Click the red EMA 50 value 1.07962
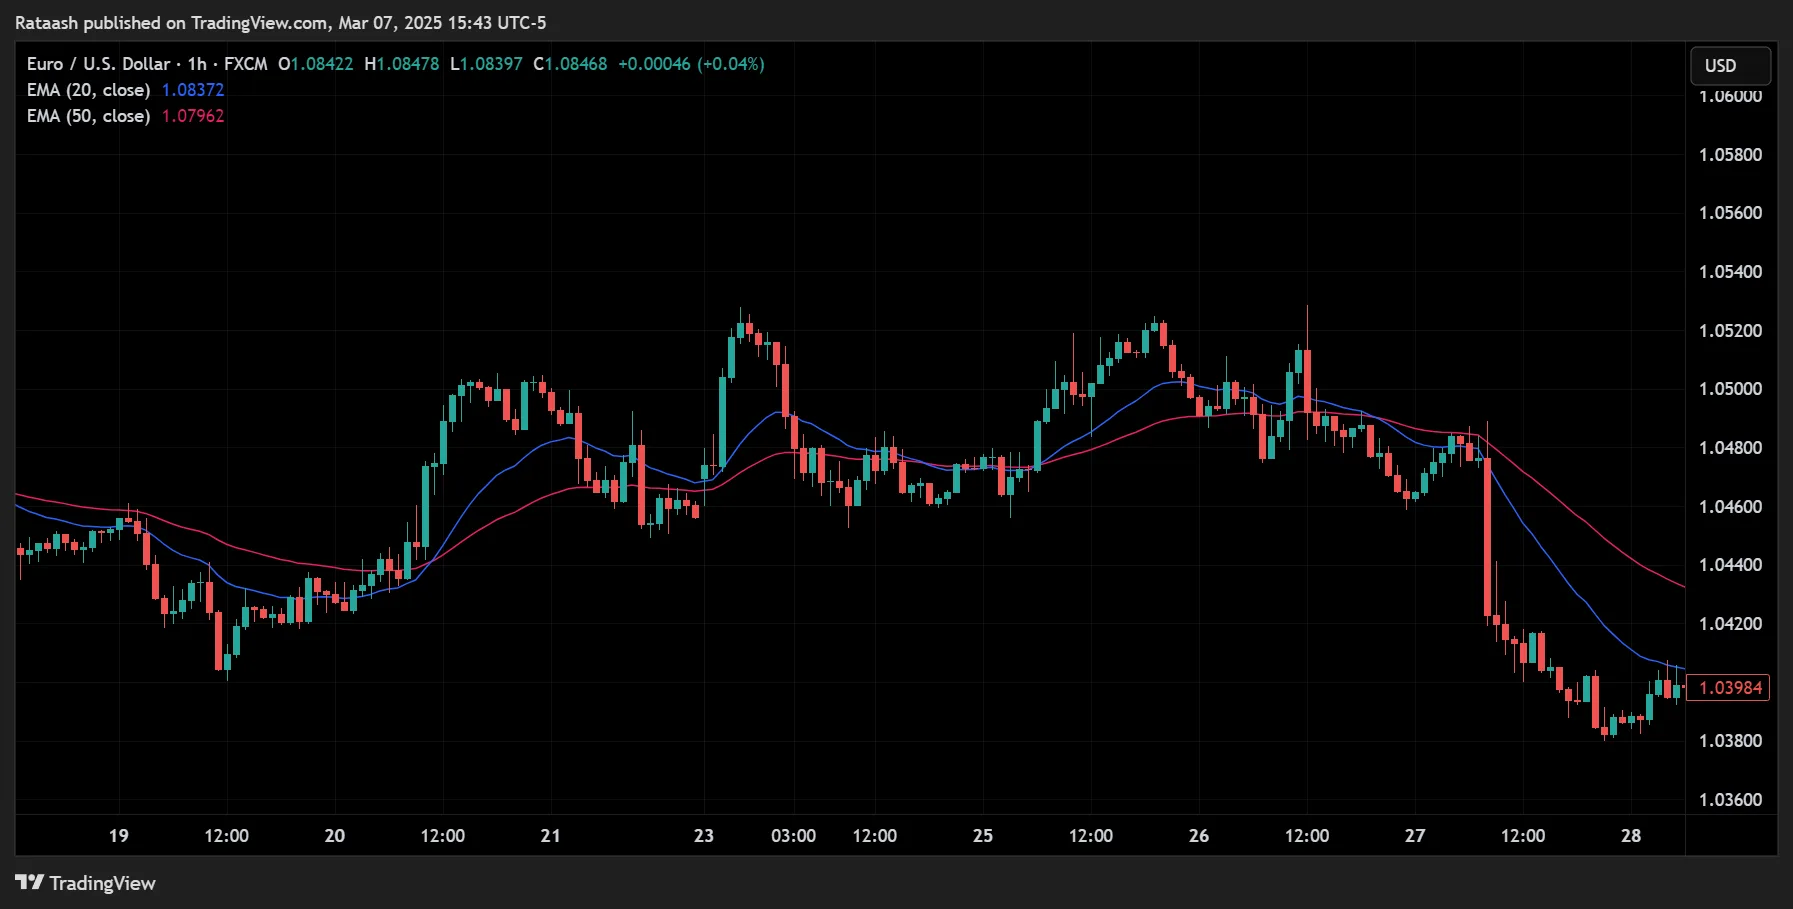 pyautogui.click(x=193, y=116)
